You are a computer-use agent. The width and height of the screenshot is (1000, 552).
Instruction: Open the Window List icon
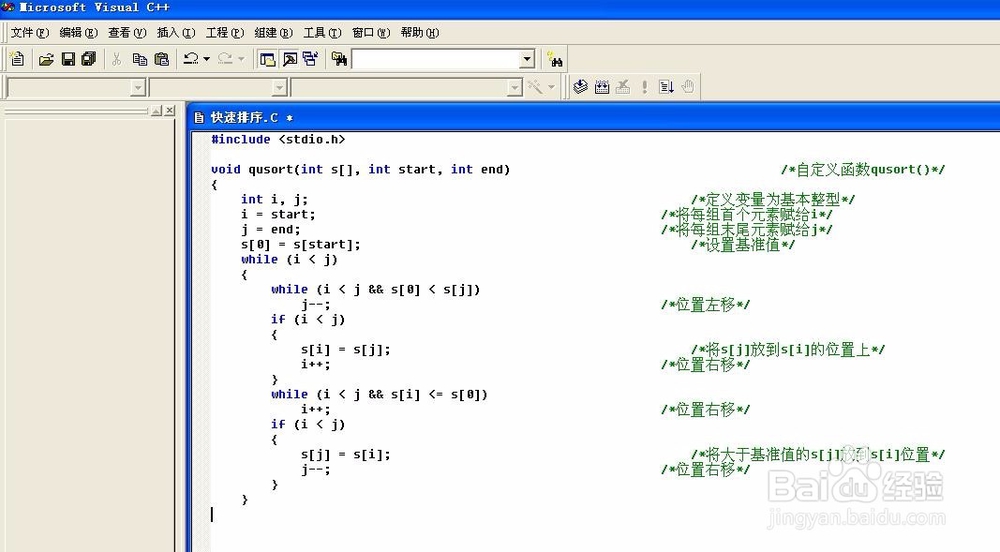pyautogui.click(x=311, y=59)
